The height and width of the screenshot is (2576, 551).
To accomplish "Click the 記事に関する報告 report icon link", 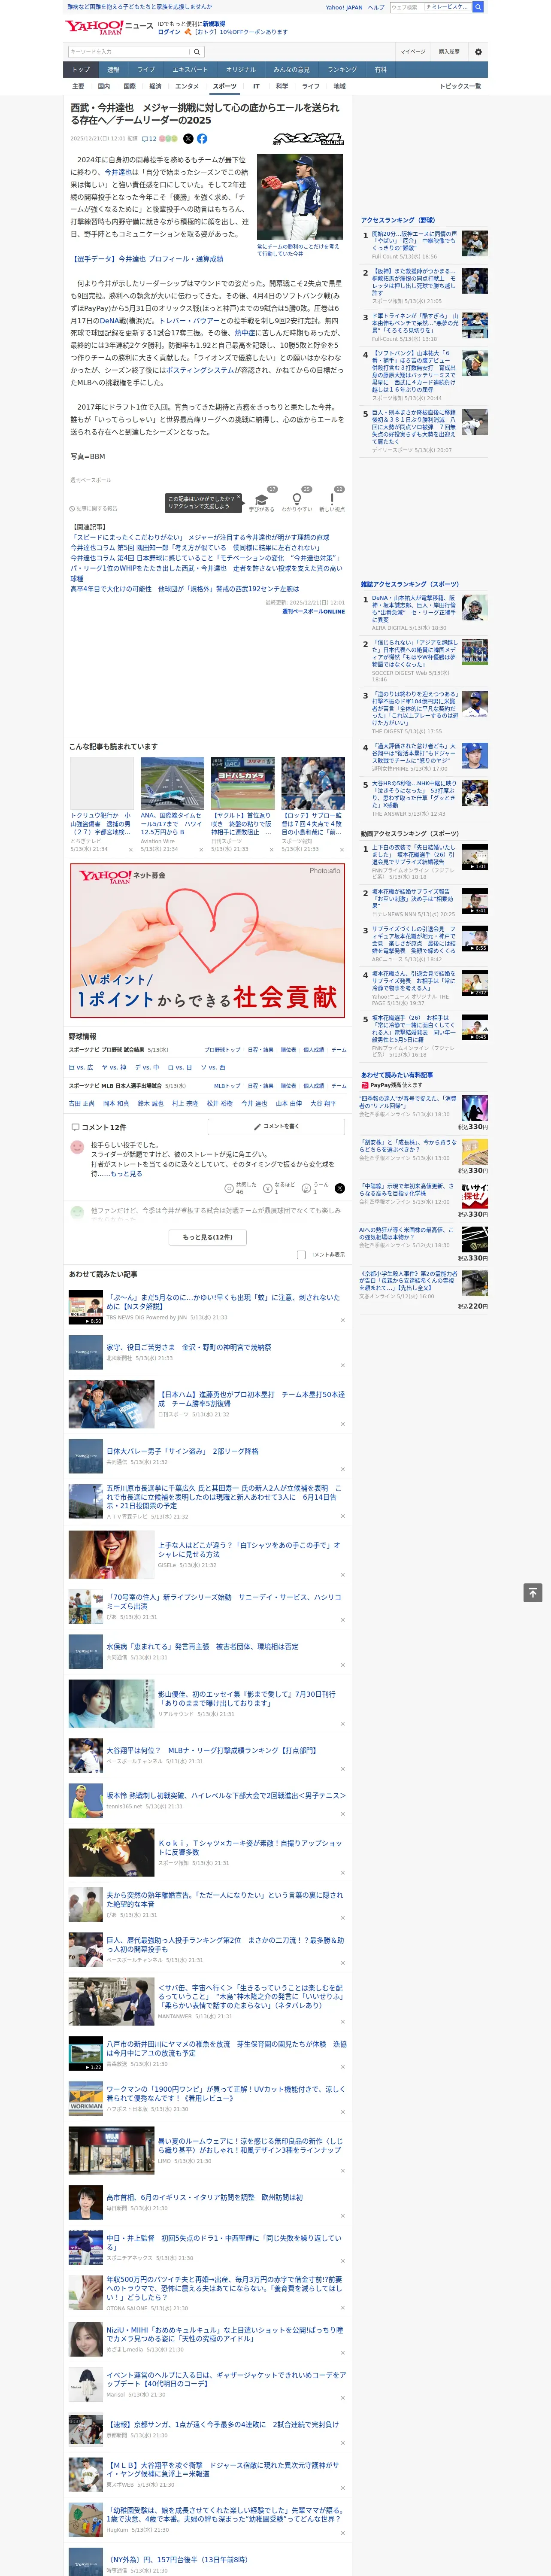I will tap(94, 509).
